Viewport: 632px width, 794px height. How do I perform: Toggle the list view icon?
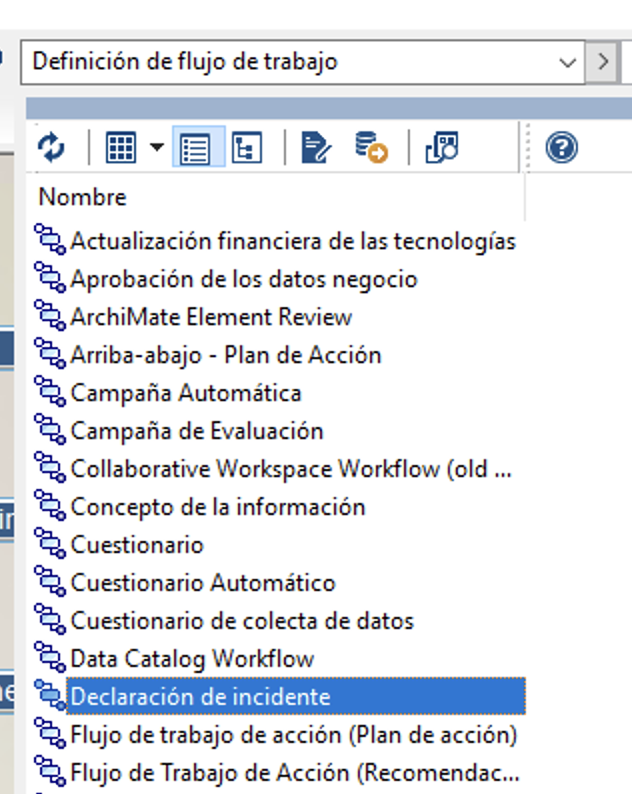[199, 147]
